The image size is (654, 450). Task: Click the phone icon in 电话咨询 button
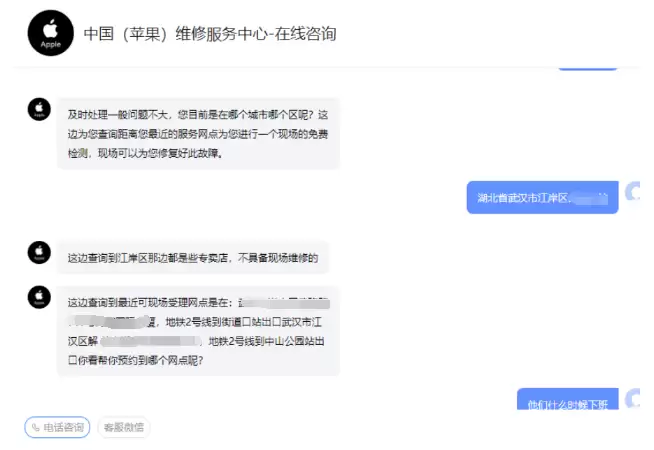point(36,427)
